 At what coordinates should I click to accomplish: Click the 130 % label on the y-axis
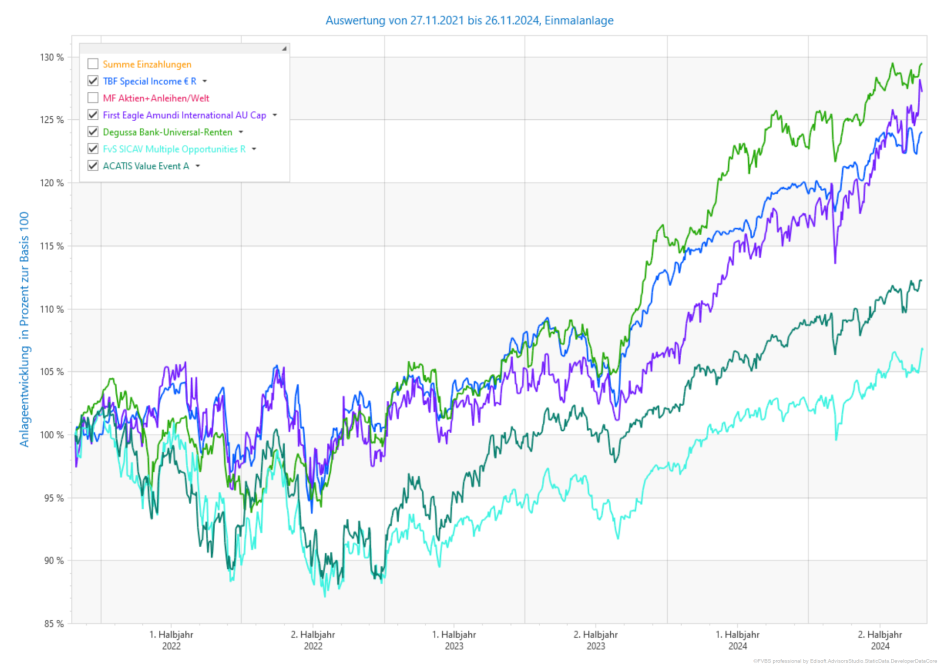click(x=52, y=57)
